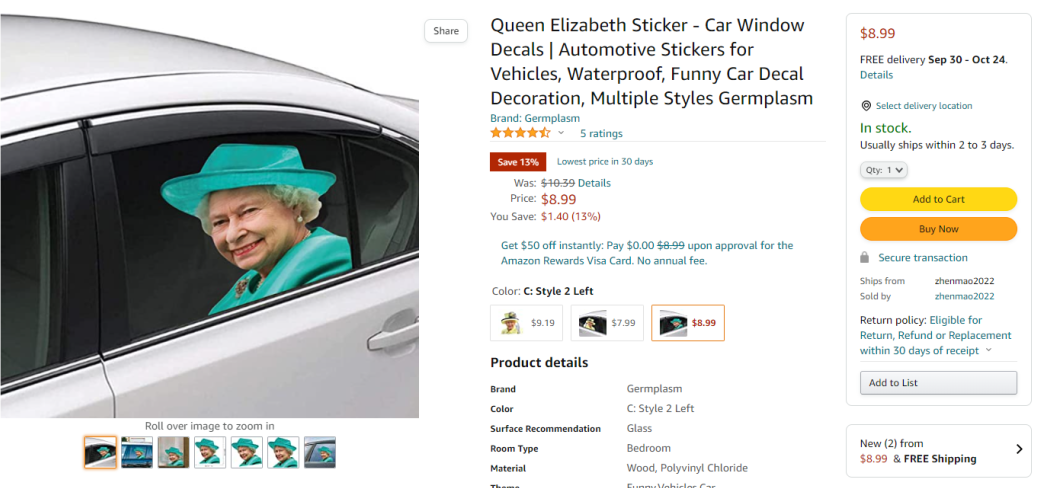Click the secure transaction lock icon
The image size is (1060, 488).
pyautogui.click(x=865, y=258)
